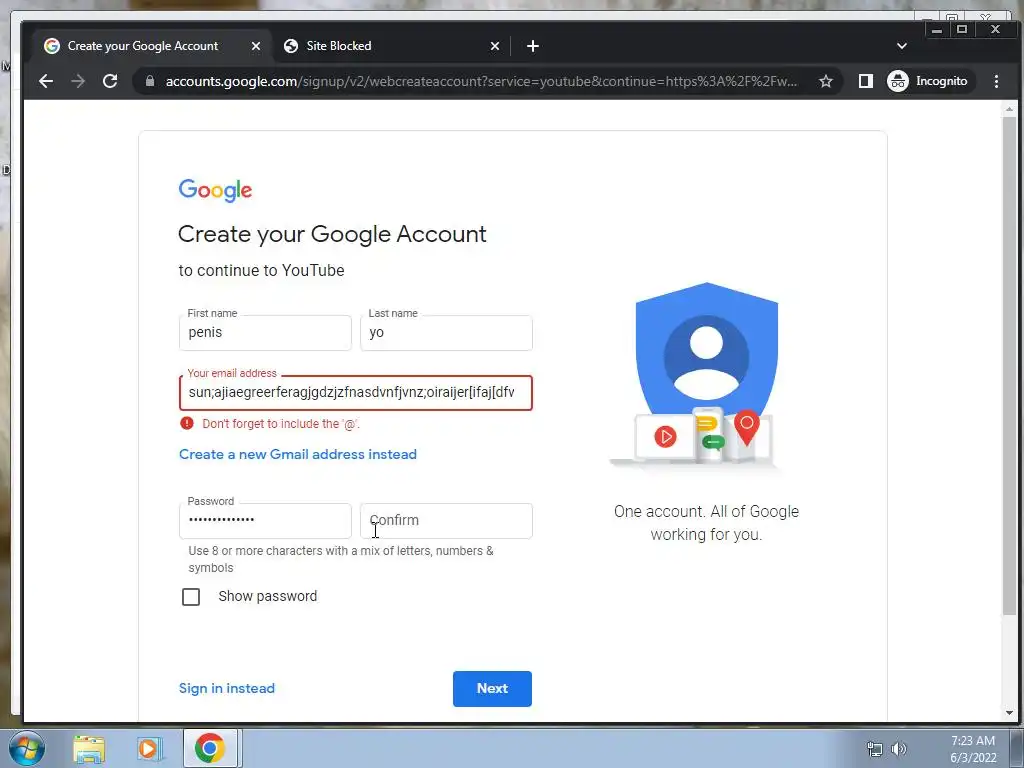Viewport: 1024px width, 768px height.
Task: Click the volume speaker tray icon
Action: 899,749
